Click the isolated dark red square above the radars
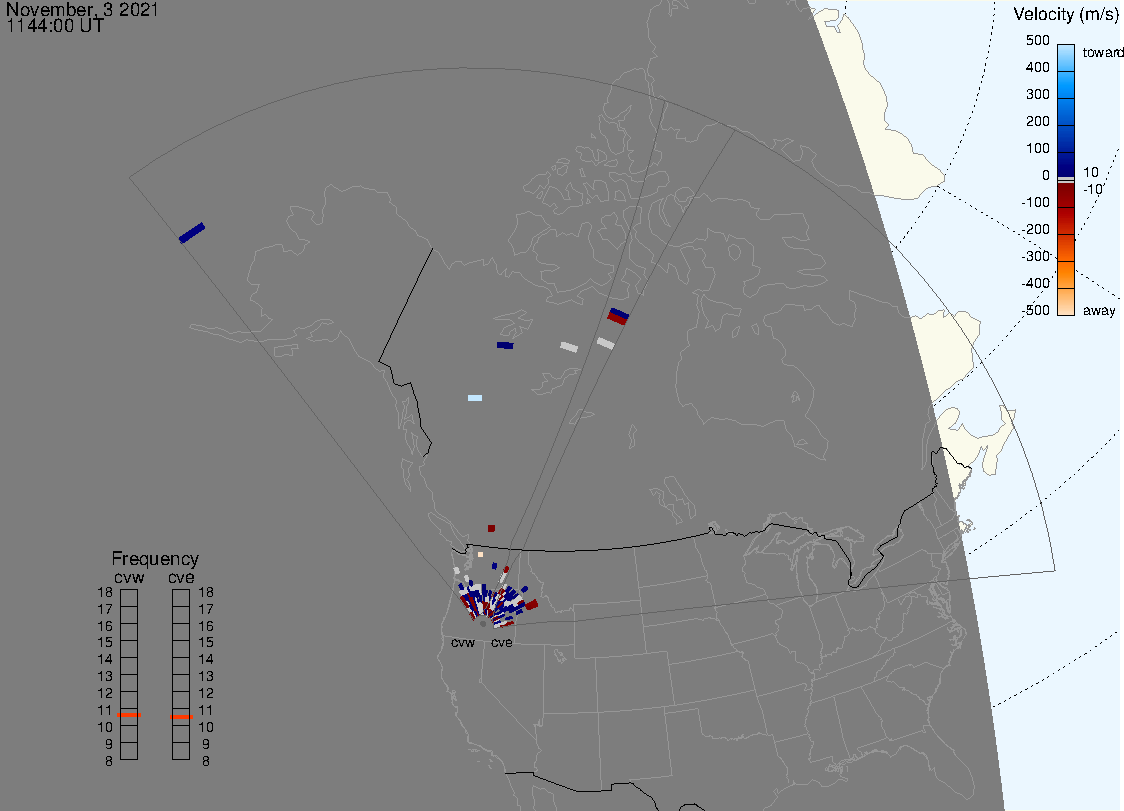Viewport: 1124px width, 811px height. click(491, 528)
